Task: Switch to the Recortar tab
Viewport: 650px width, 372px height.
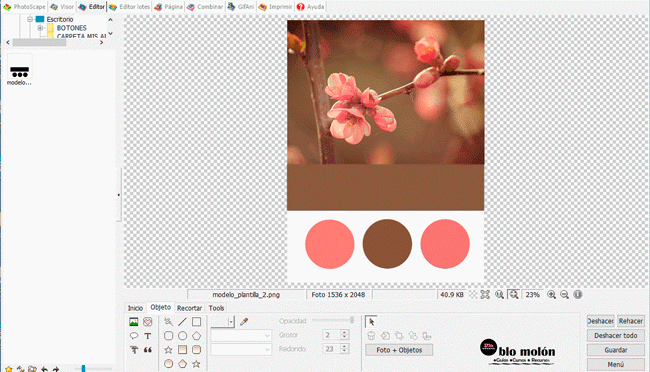Action: (x=189, y=308)
